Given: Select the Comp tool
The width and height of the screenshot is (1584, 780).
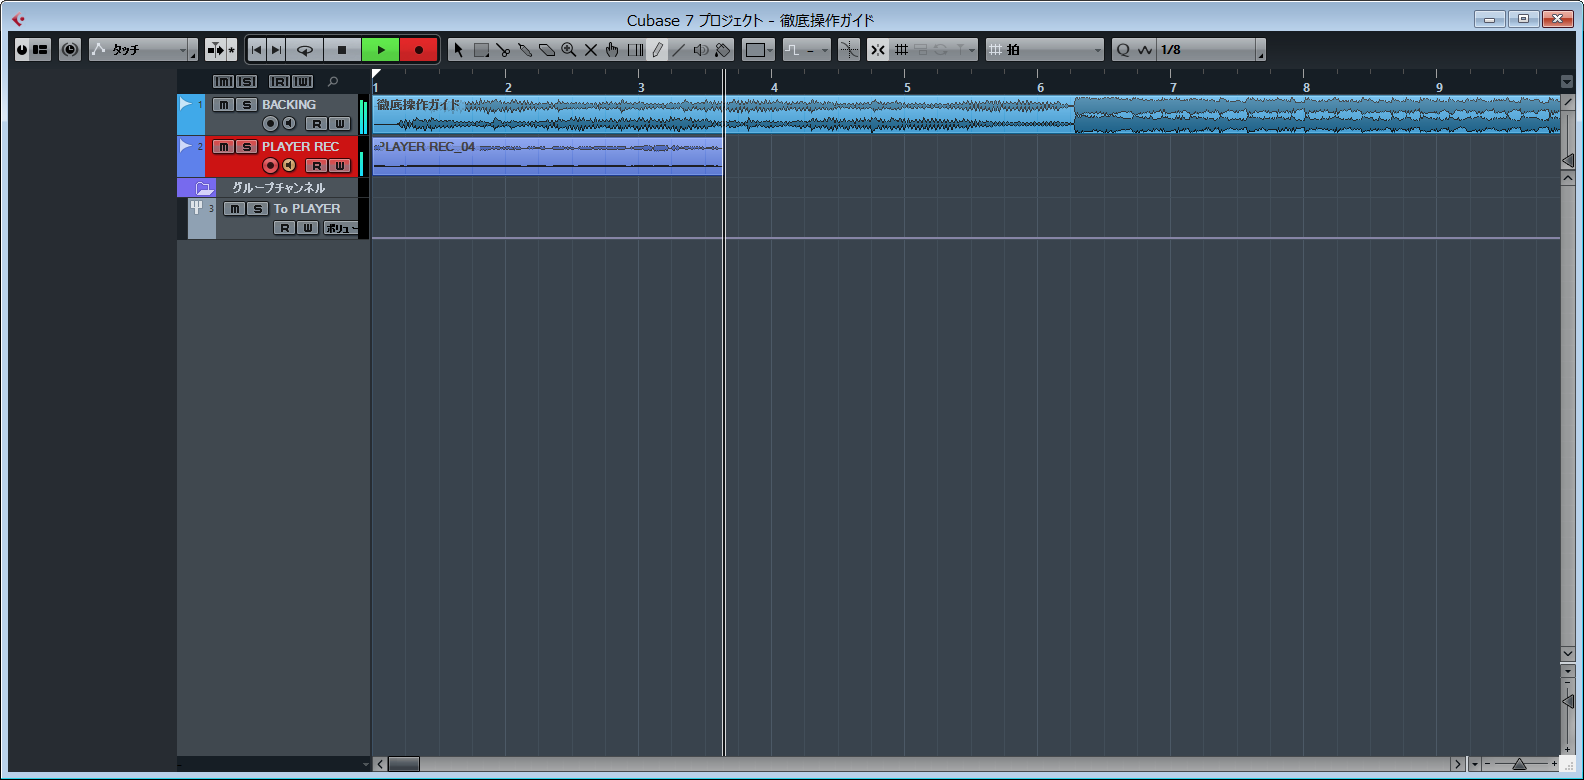Looking at the screenshot, I should [635, 50].
